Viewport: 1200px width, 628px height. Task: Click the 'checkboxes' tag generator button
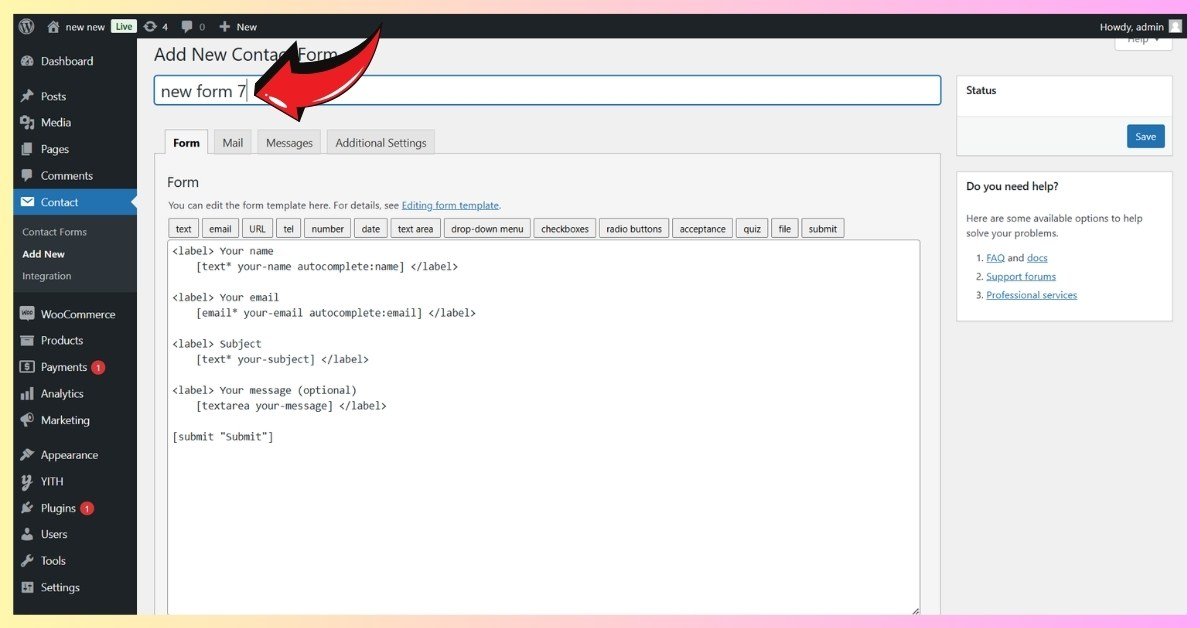(565, 229)
